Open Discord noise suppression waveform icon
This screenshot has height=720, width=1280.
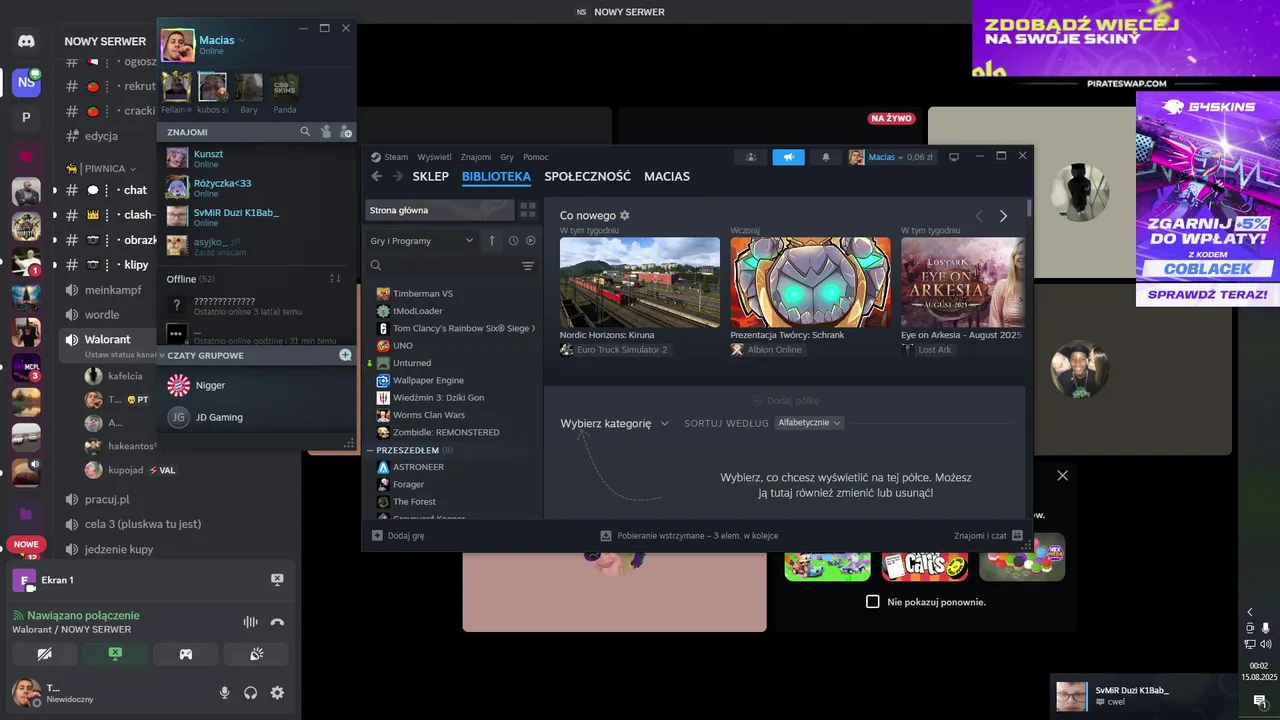[250, 622]
